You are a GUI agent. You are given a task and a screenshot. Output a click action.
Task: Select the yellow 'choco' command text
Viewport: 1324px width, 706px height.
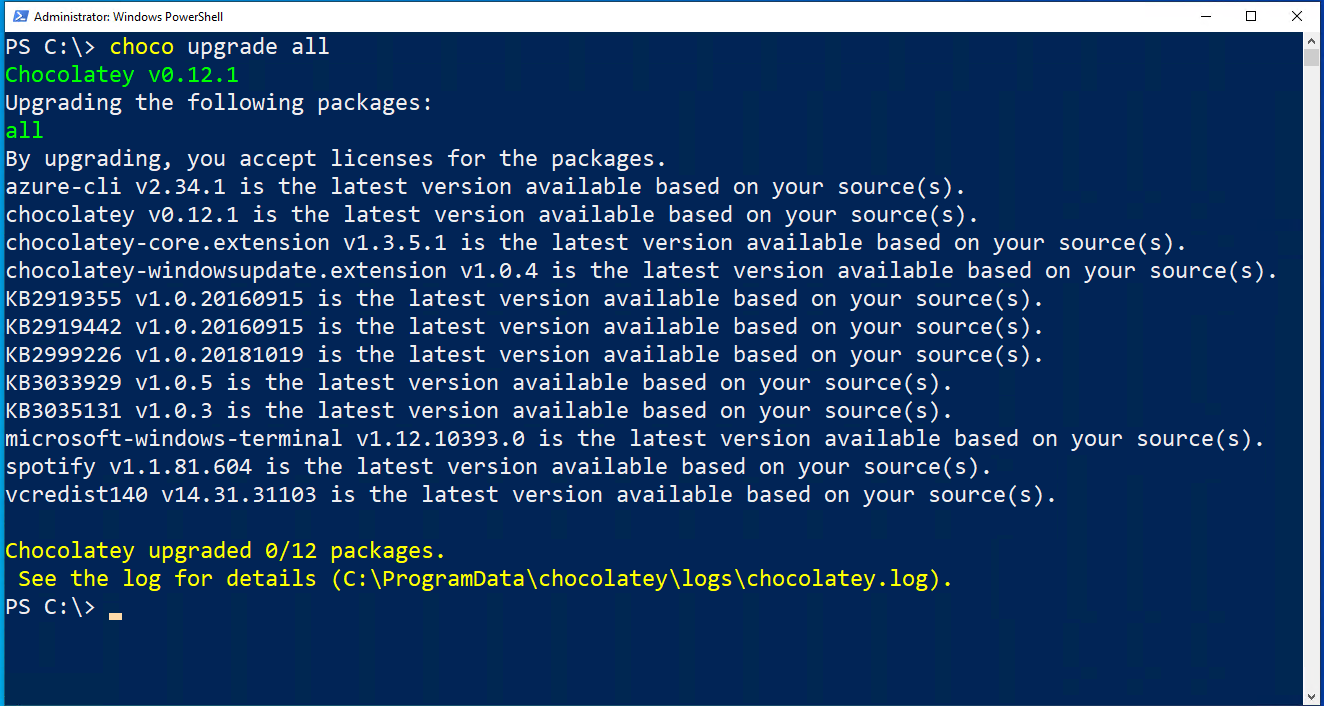point(142,46)
